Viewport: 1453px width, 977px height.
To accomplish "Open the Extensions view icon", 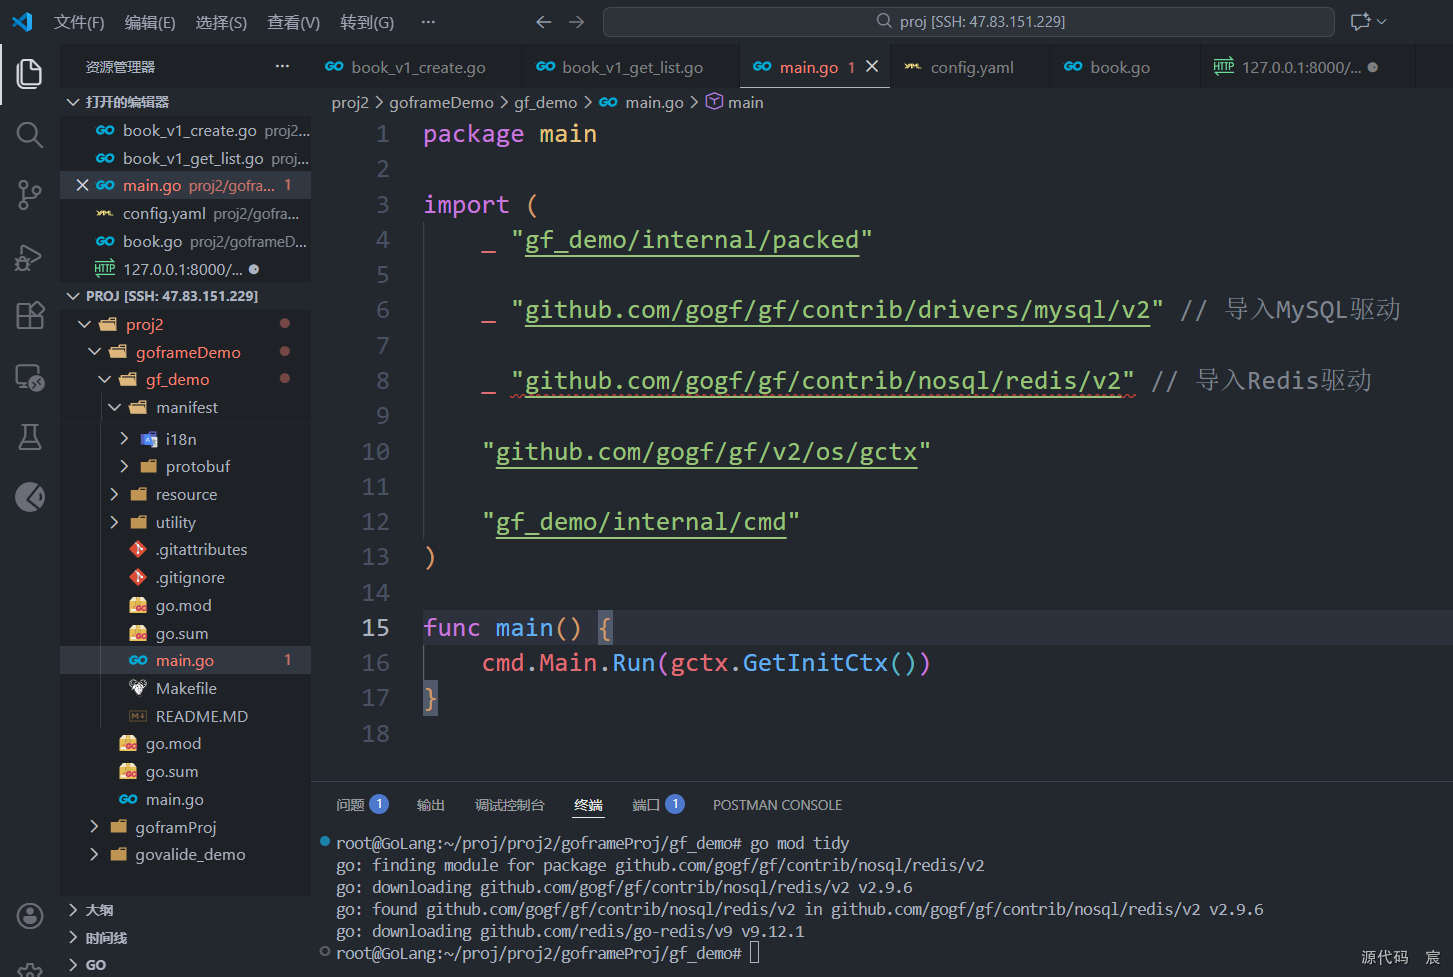I will tap(30, 316).
